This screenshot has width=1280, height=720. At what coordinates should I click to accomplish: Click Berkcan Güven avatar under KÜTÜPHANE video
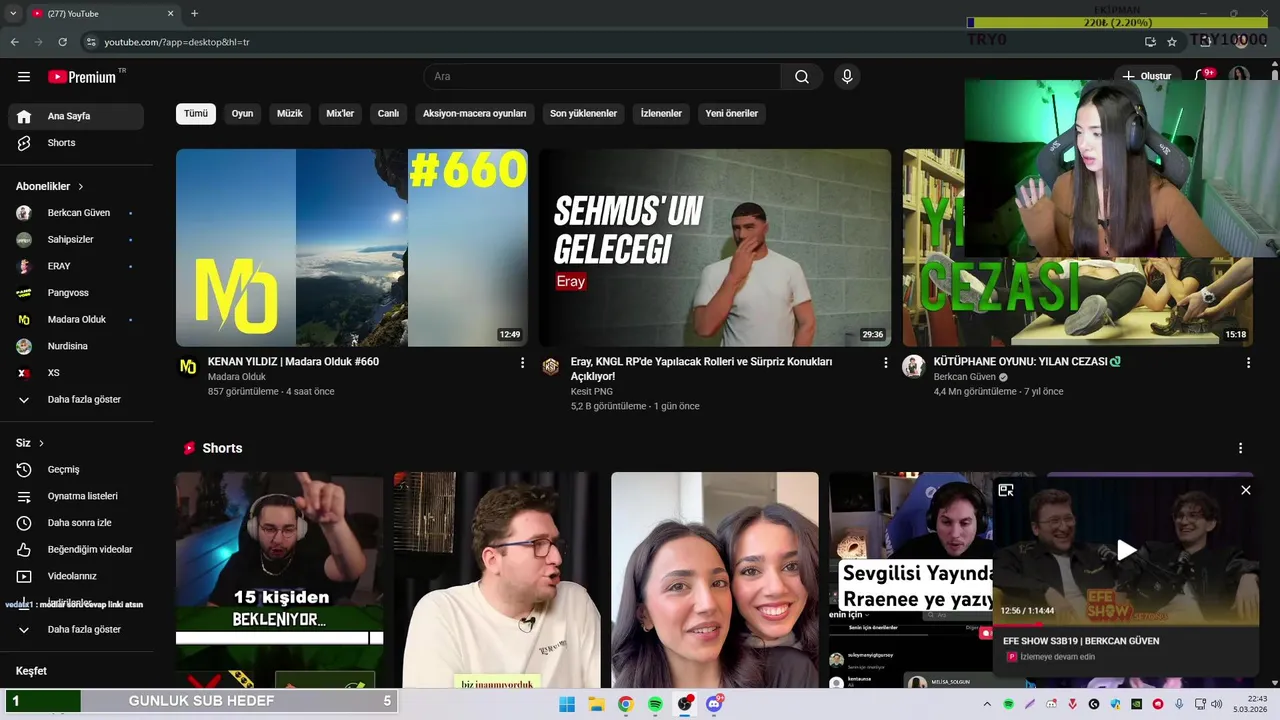[913, 367]
